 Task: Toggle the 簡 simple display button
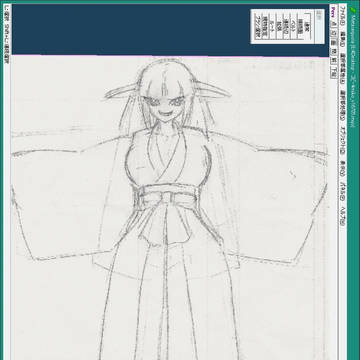pos(333,52)
